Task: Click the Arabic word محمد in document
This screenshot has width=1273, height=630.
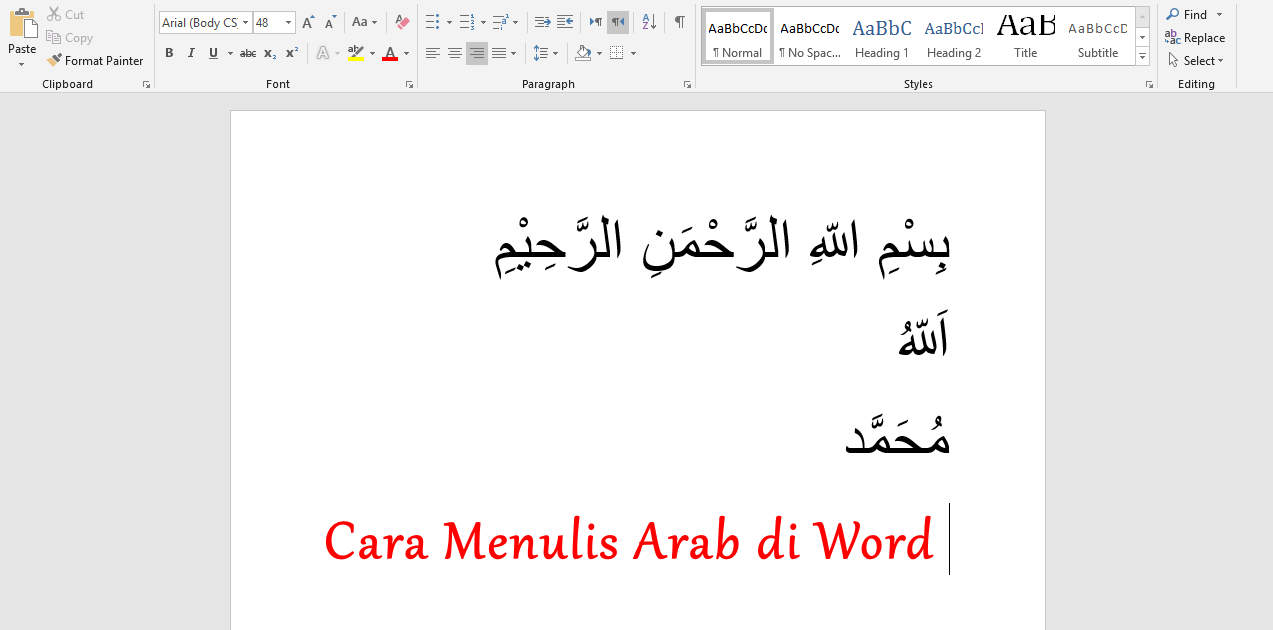Action: coord(898,437)
